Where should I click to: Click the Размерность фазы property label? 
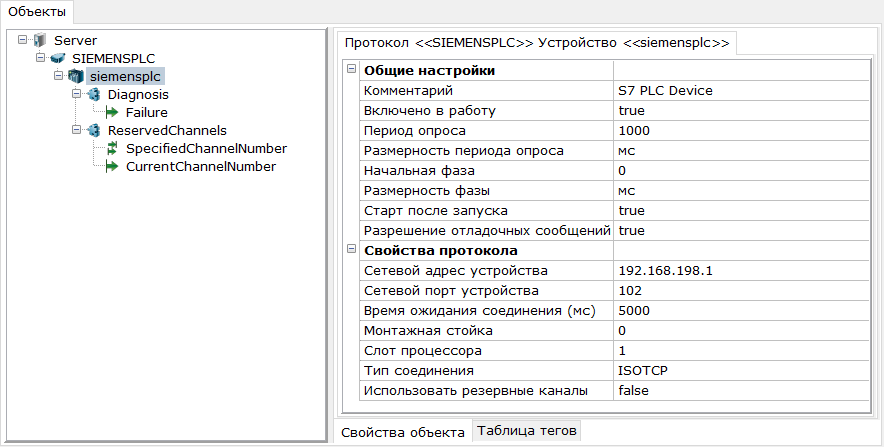click(427, 191)
